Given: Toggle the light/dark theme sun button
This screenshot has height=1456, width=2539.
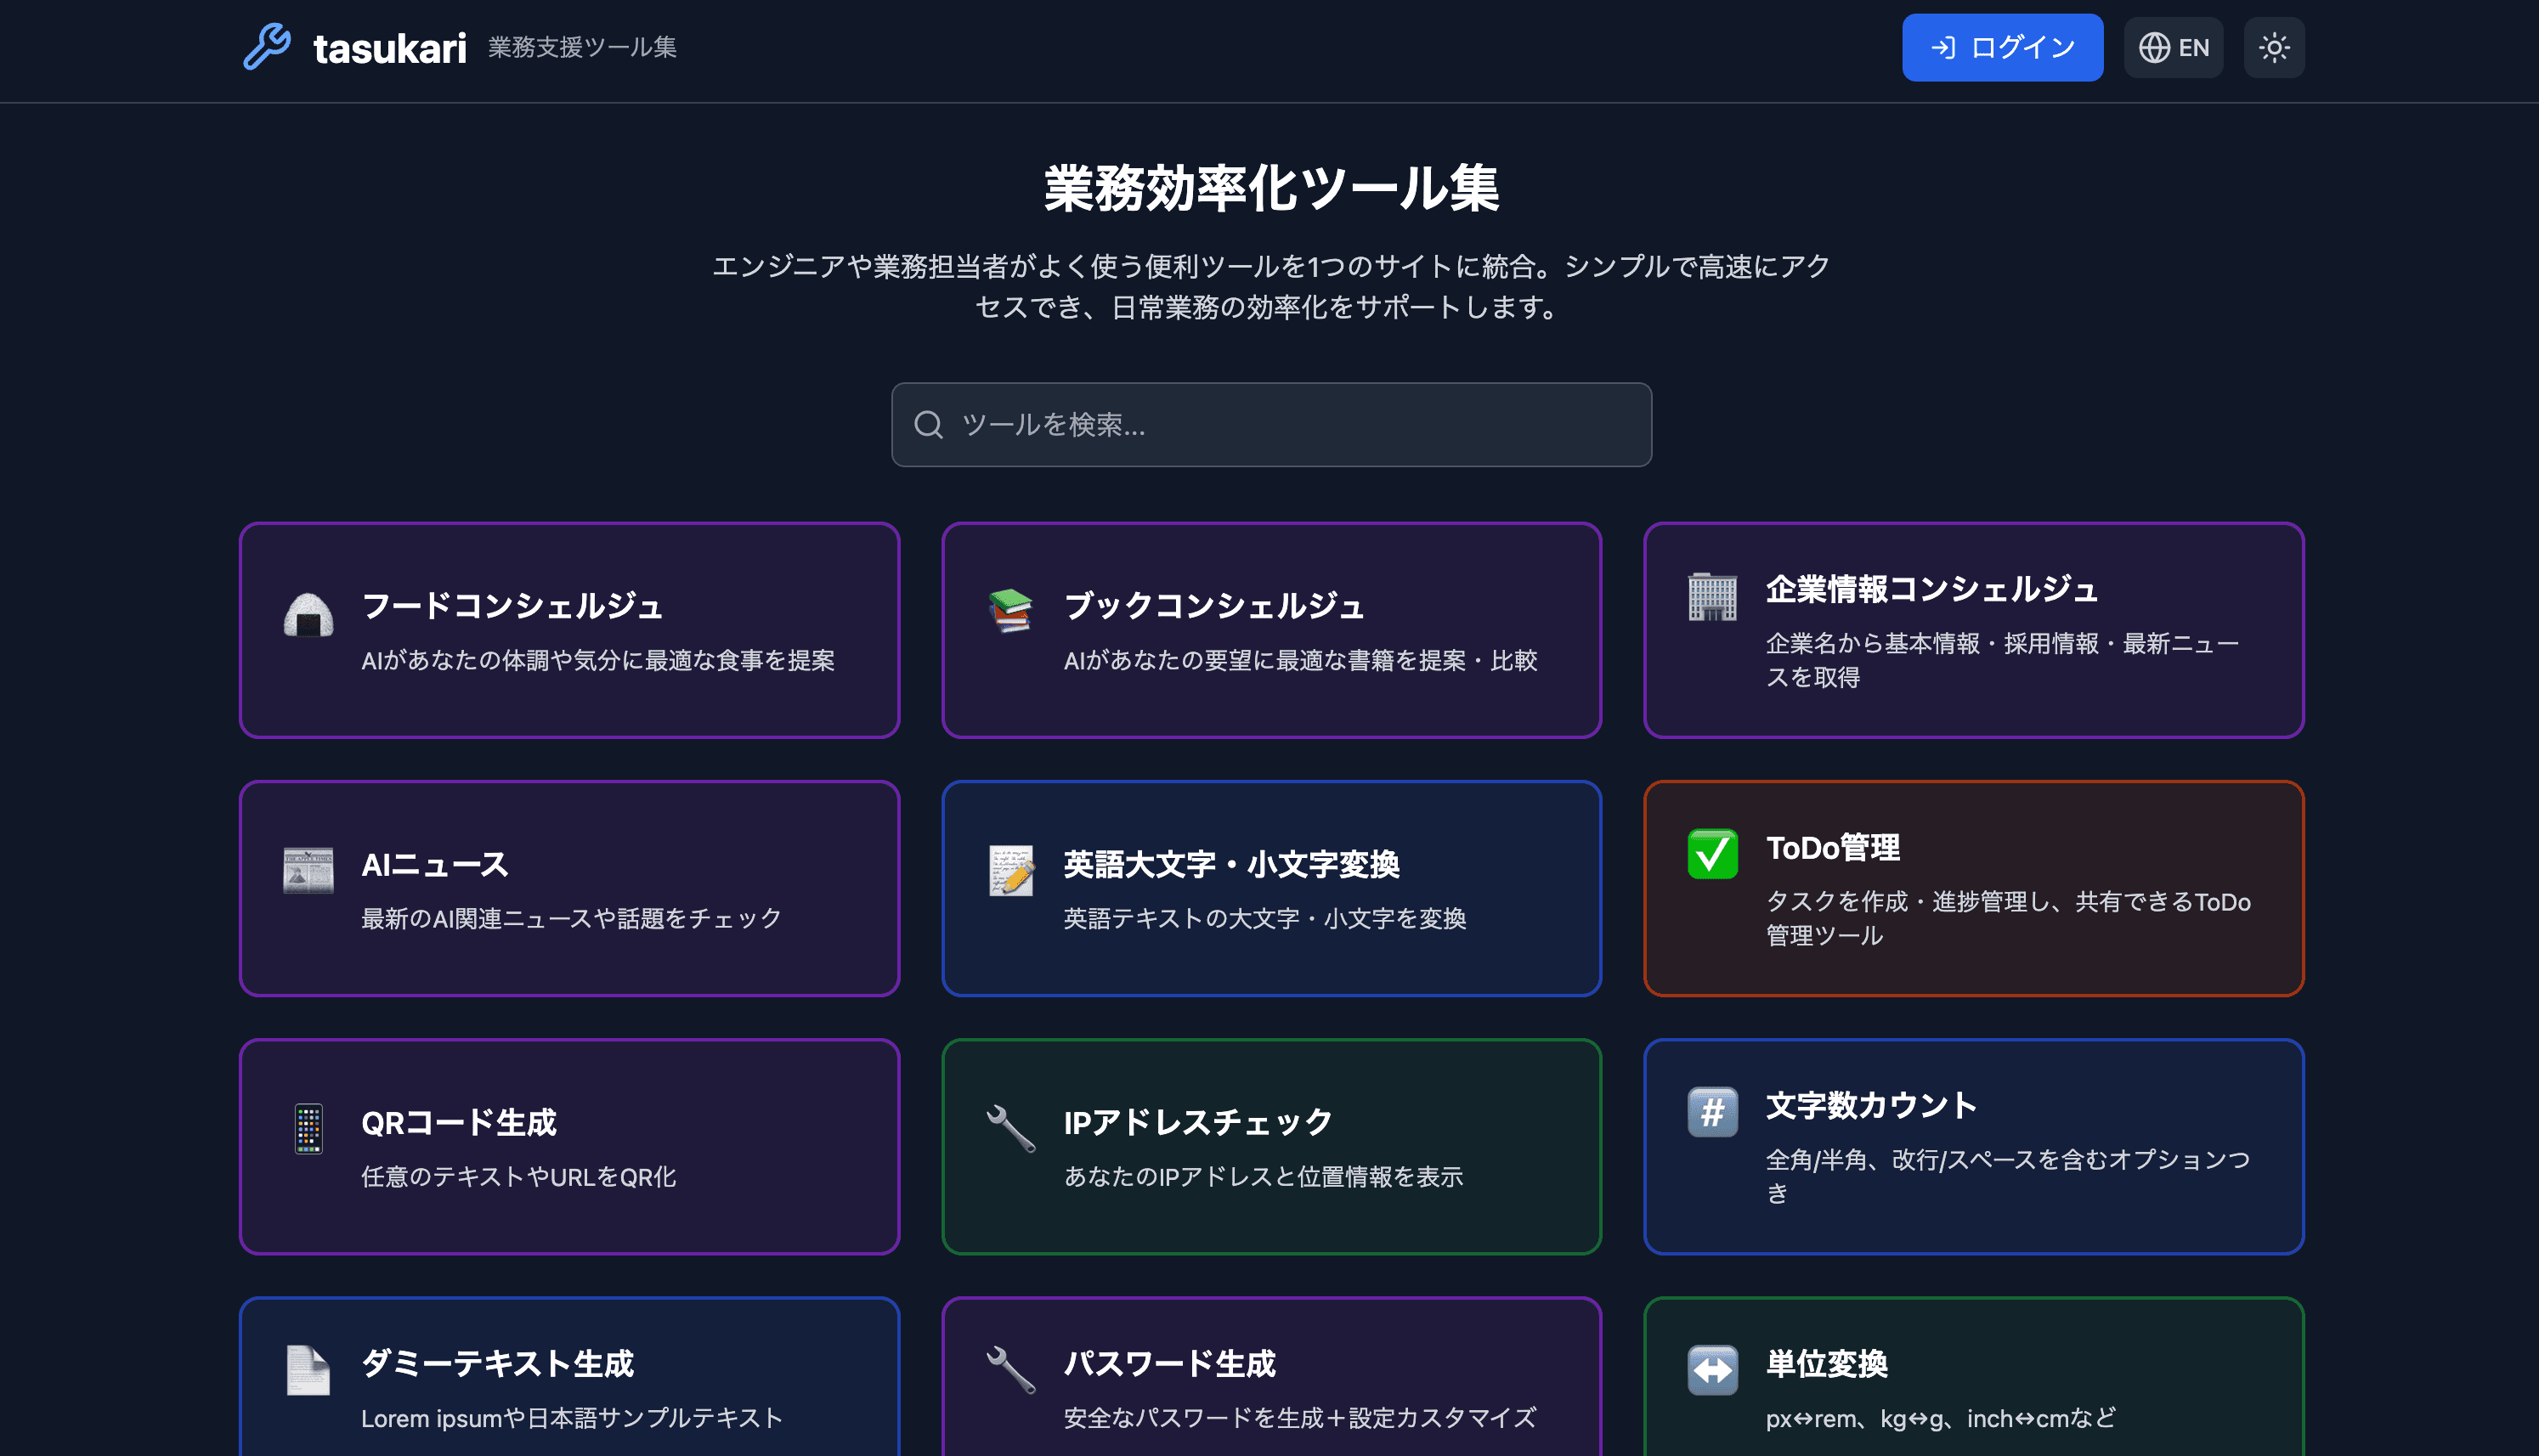Looking at the screenshot, I should [x=2273, y=48].
